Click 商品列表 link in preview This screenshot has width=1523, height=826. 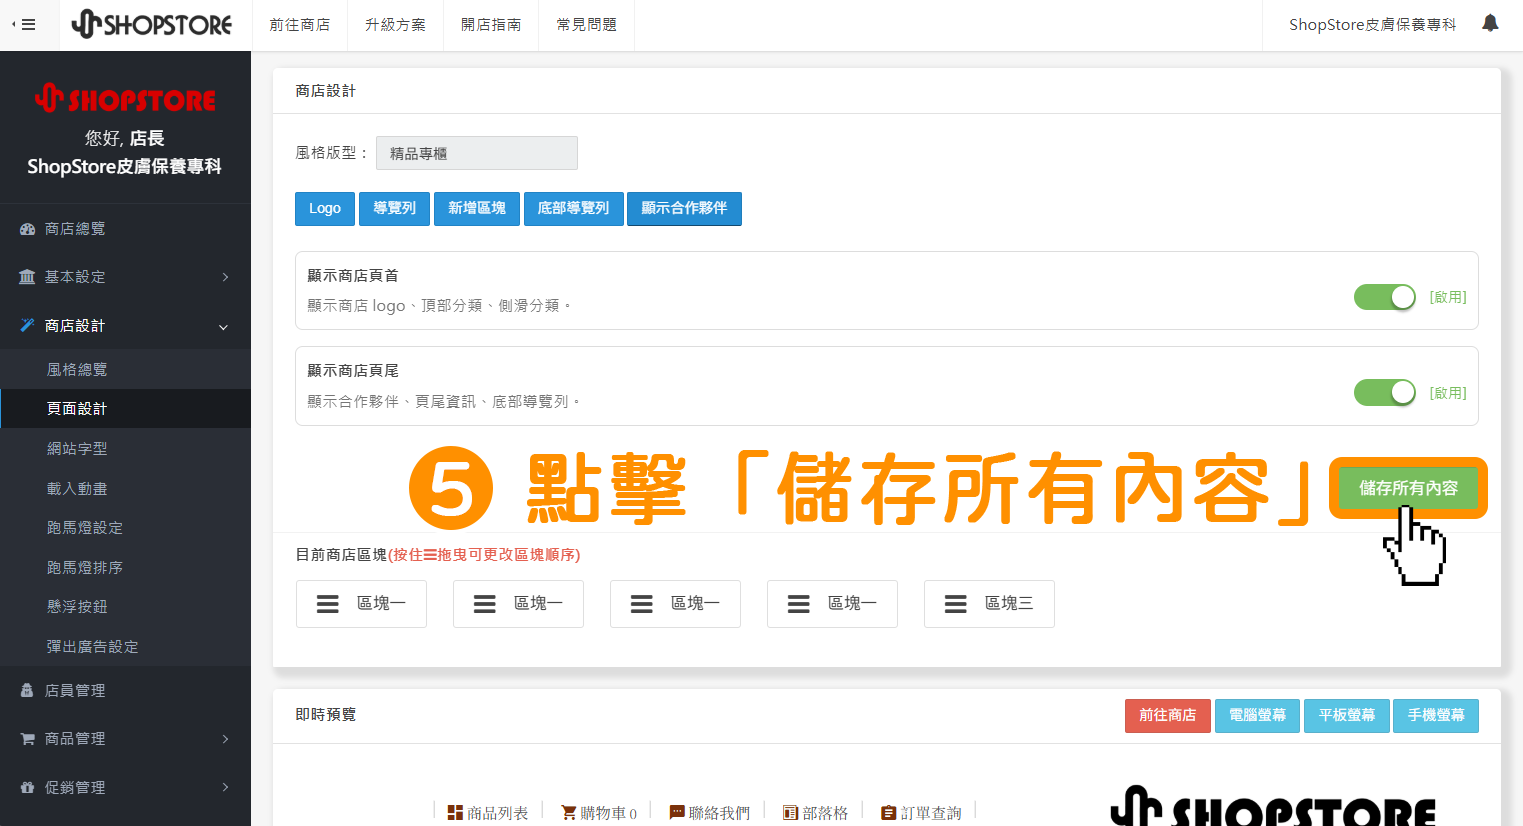[x=498, y=813]
